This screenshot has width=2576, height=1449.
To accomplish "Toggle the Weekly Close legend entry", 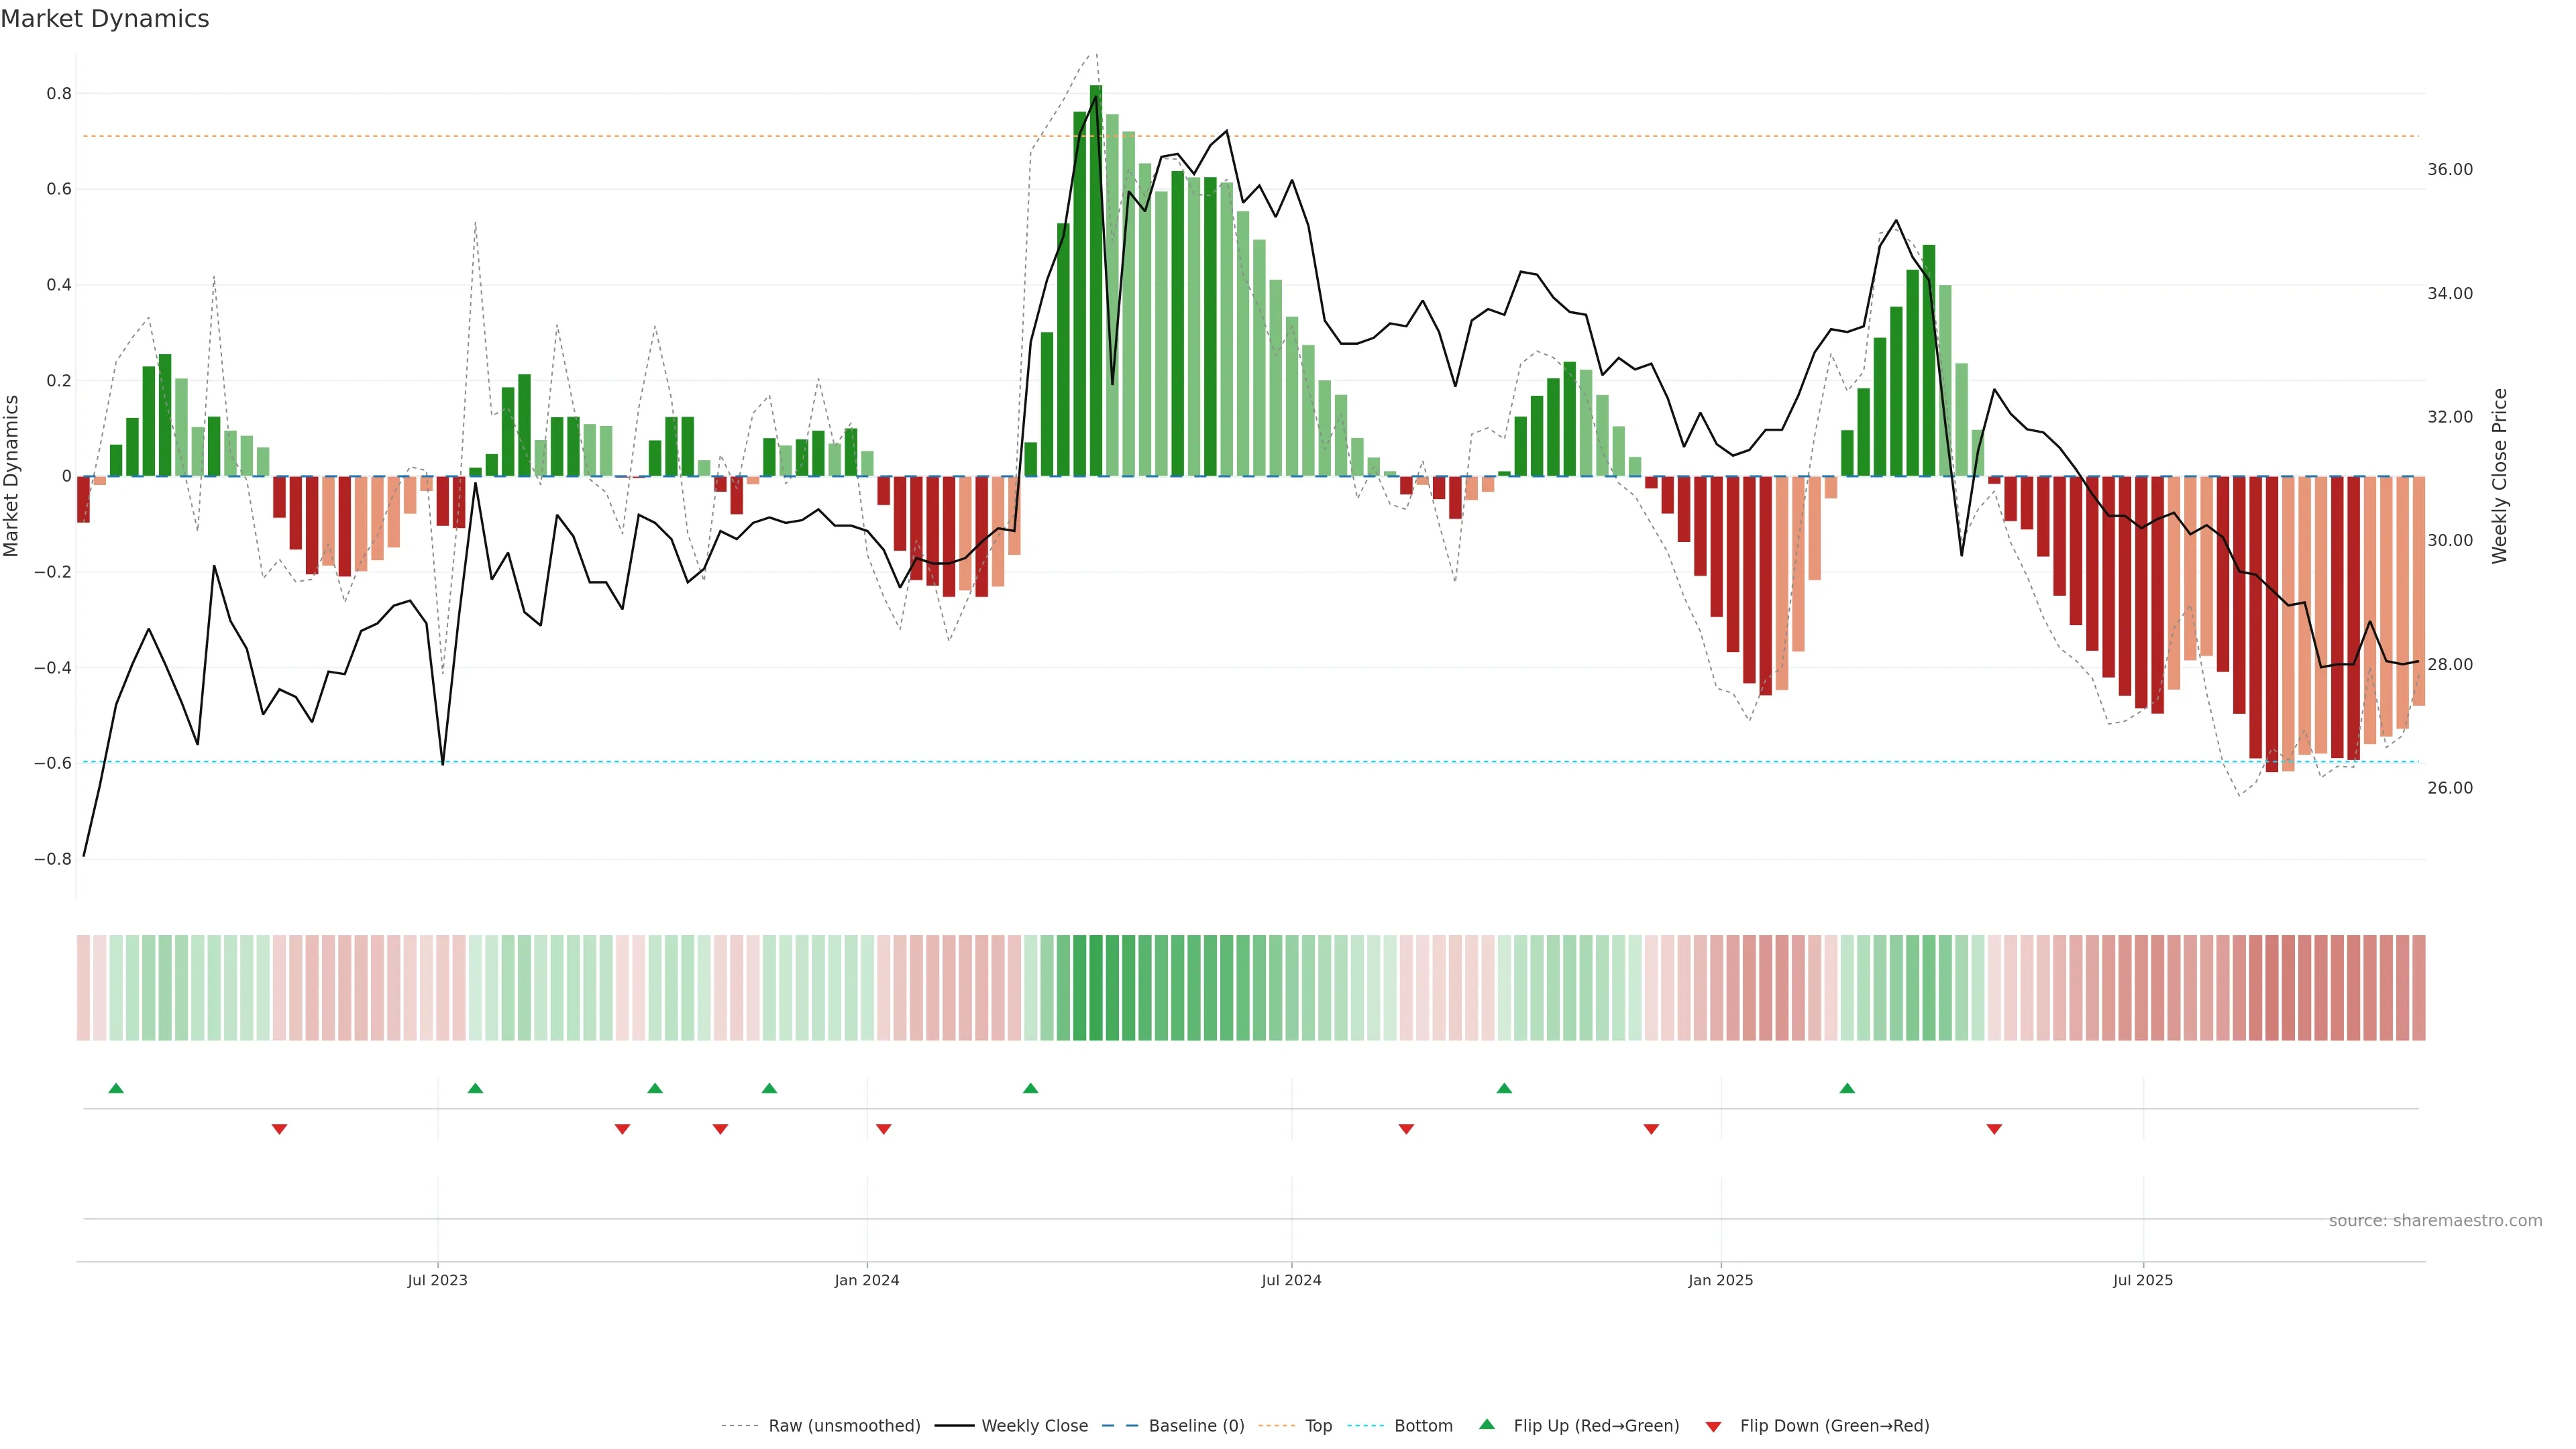I will (x=1034, y=1426).
